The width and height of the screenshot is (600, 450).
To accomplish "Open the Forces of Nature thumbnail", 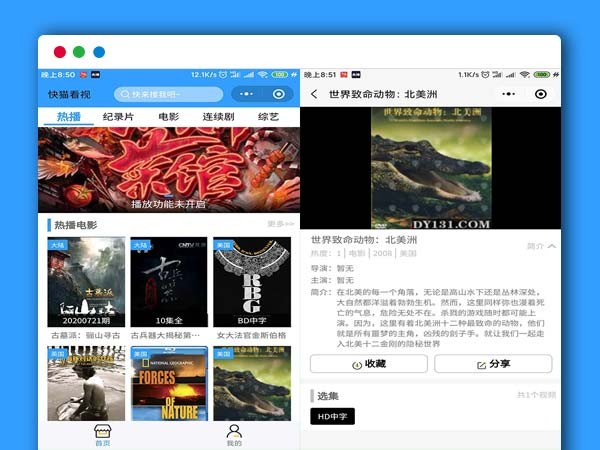I will pyautogui.click(x=169, y=384).
